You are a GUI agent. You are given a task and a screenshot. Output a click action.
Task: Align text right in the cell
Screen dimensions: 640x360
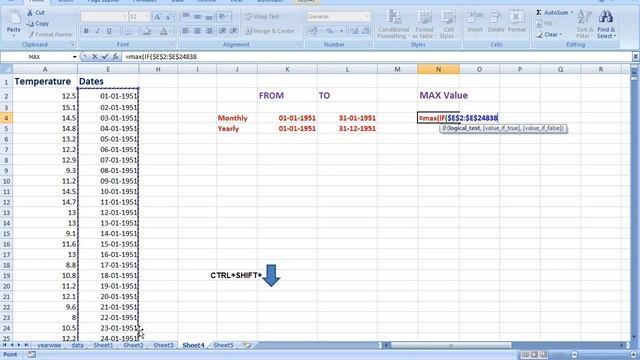point(209,31)
